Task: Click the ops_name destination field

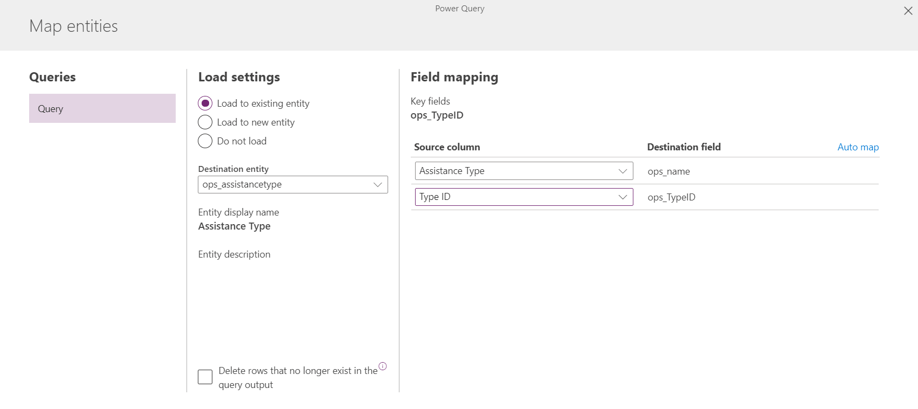Action: coord(669,172)
